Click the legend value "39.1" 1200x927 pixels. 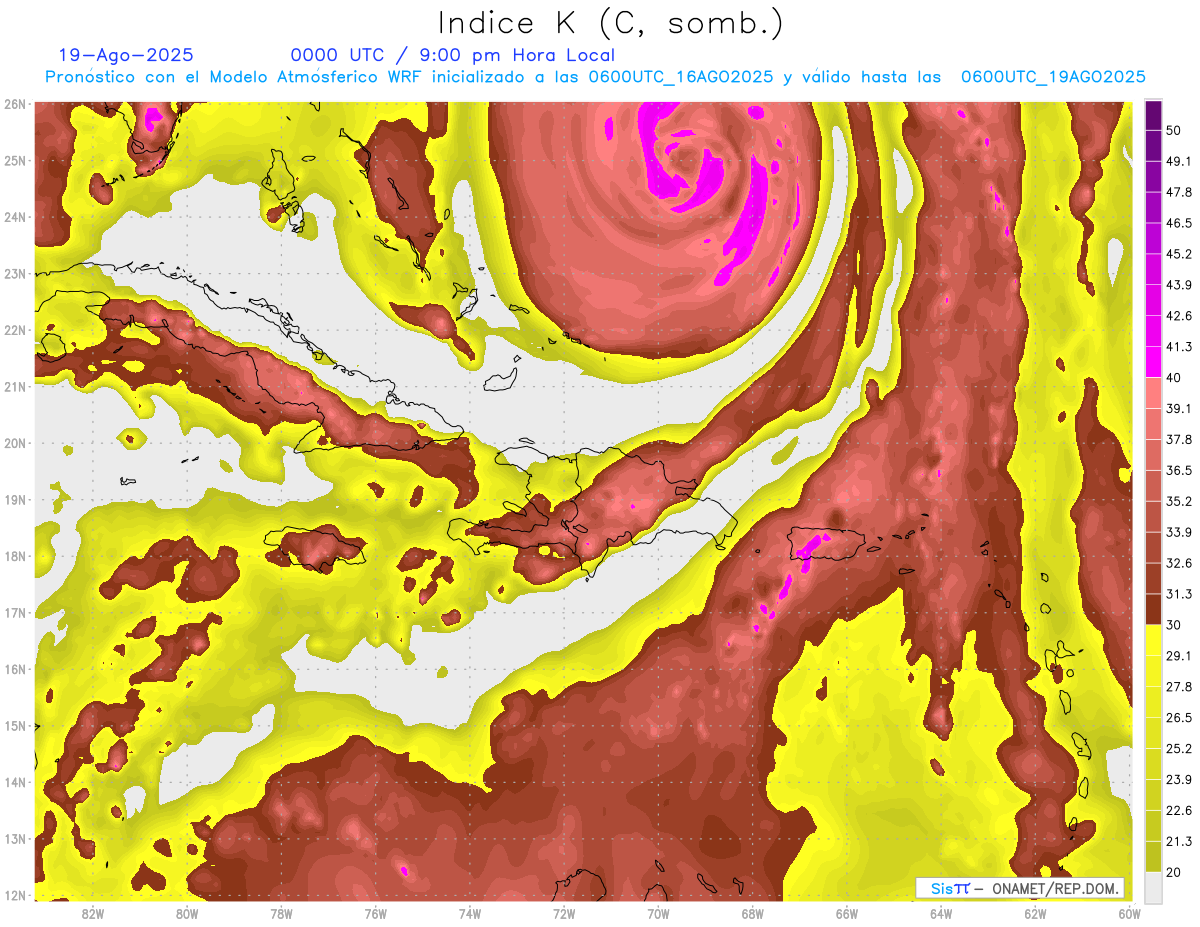point(1179,408)
